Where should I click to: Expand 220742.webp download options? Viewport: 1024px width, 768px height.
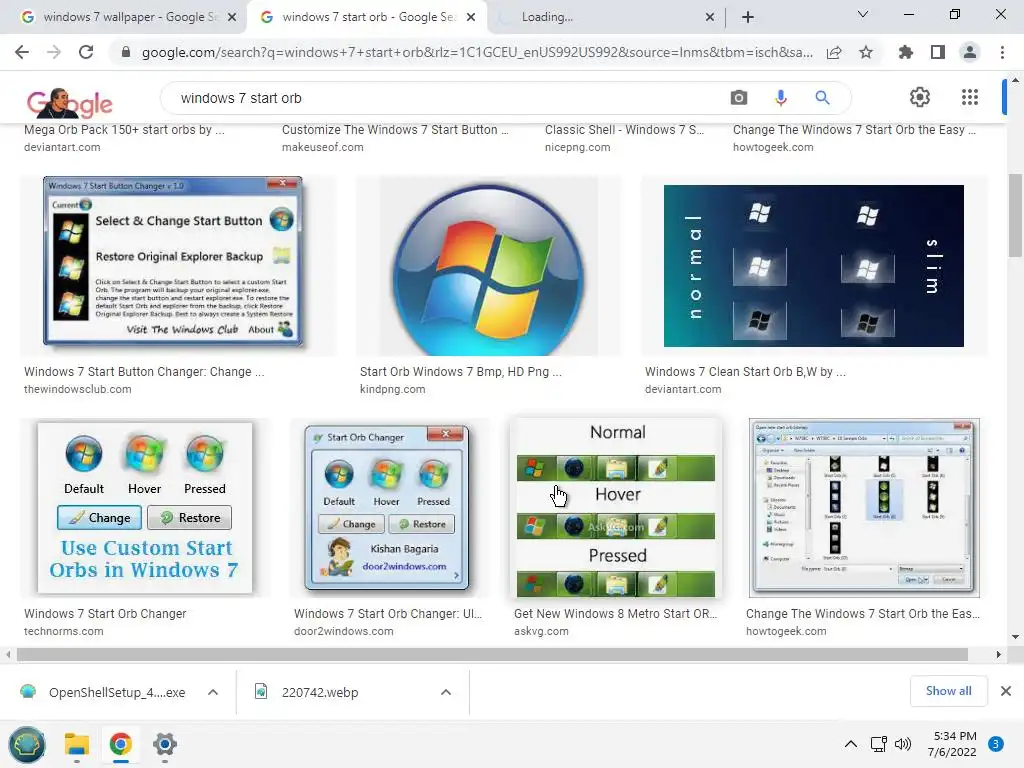[446, 692]
